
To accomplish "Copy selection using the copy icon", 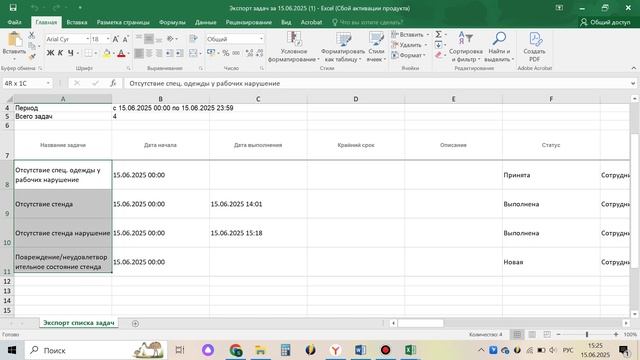I will pyautogui.click(x=32, y=46).
